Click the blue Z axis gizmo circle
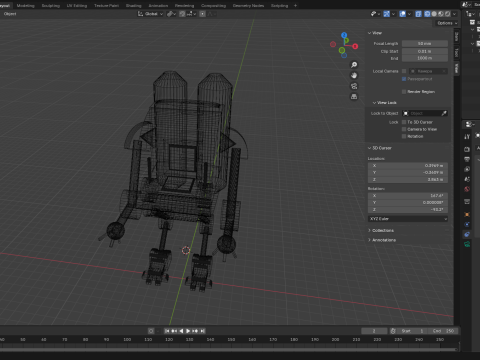 point(344,35)
